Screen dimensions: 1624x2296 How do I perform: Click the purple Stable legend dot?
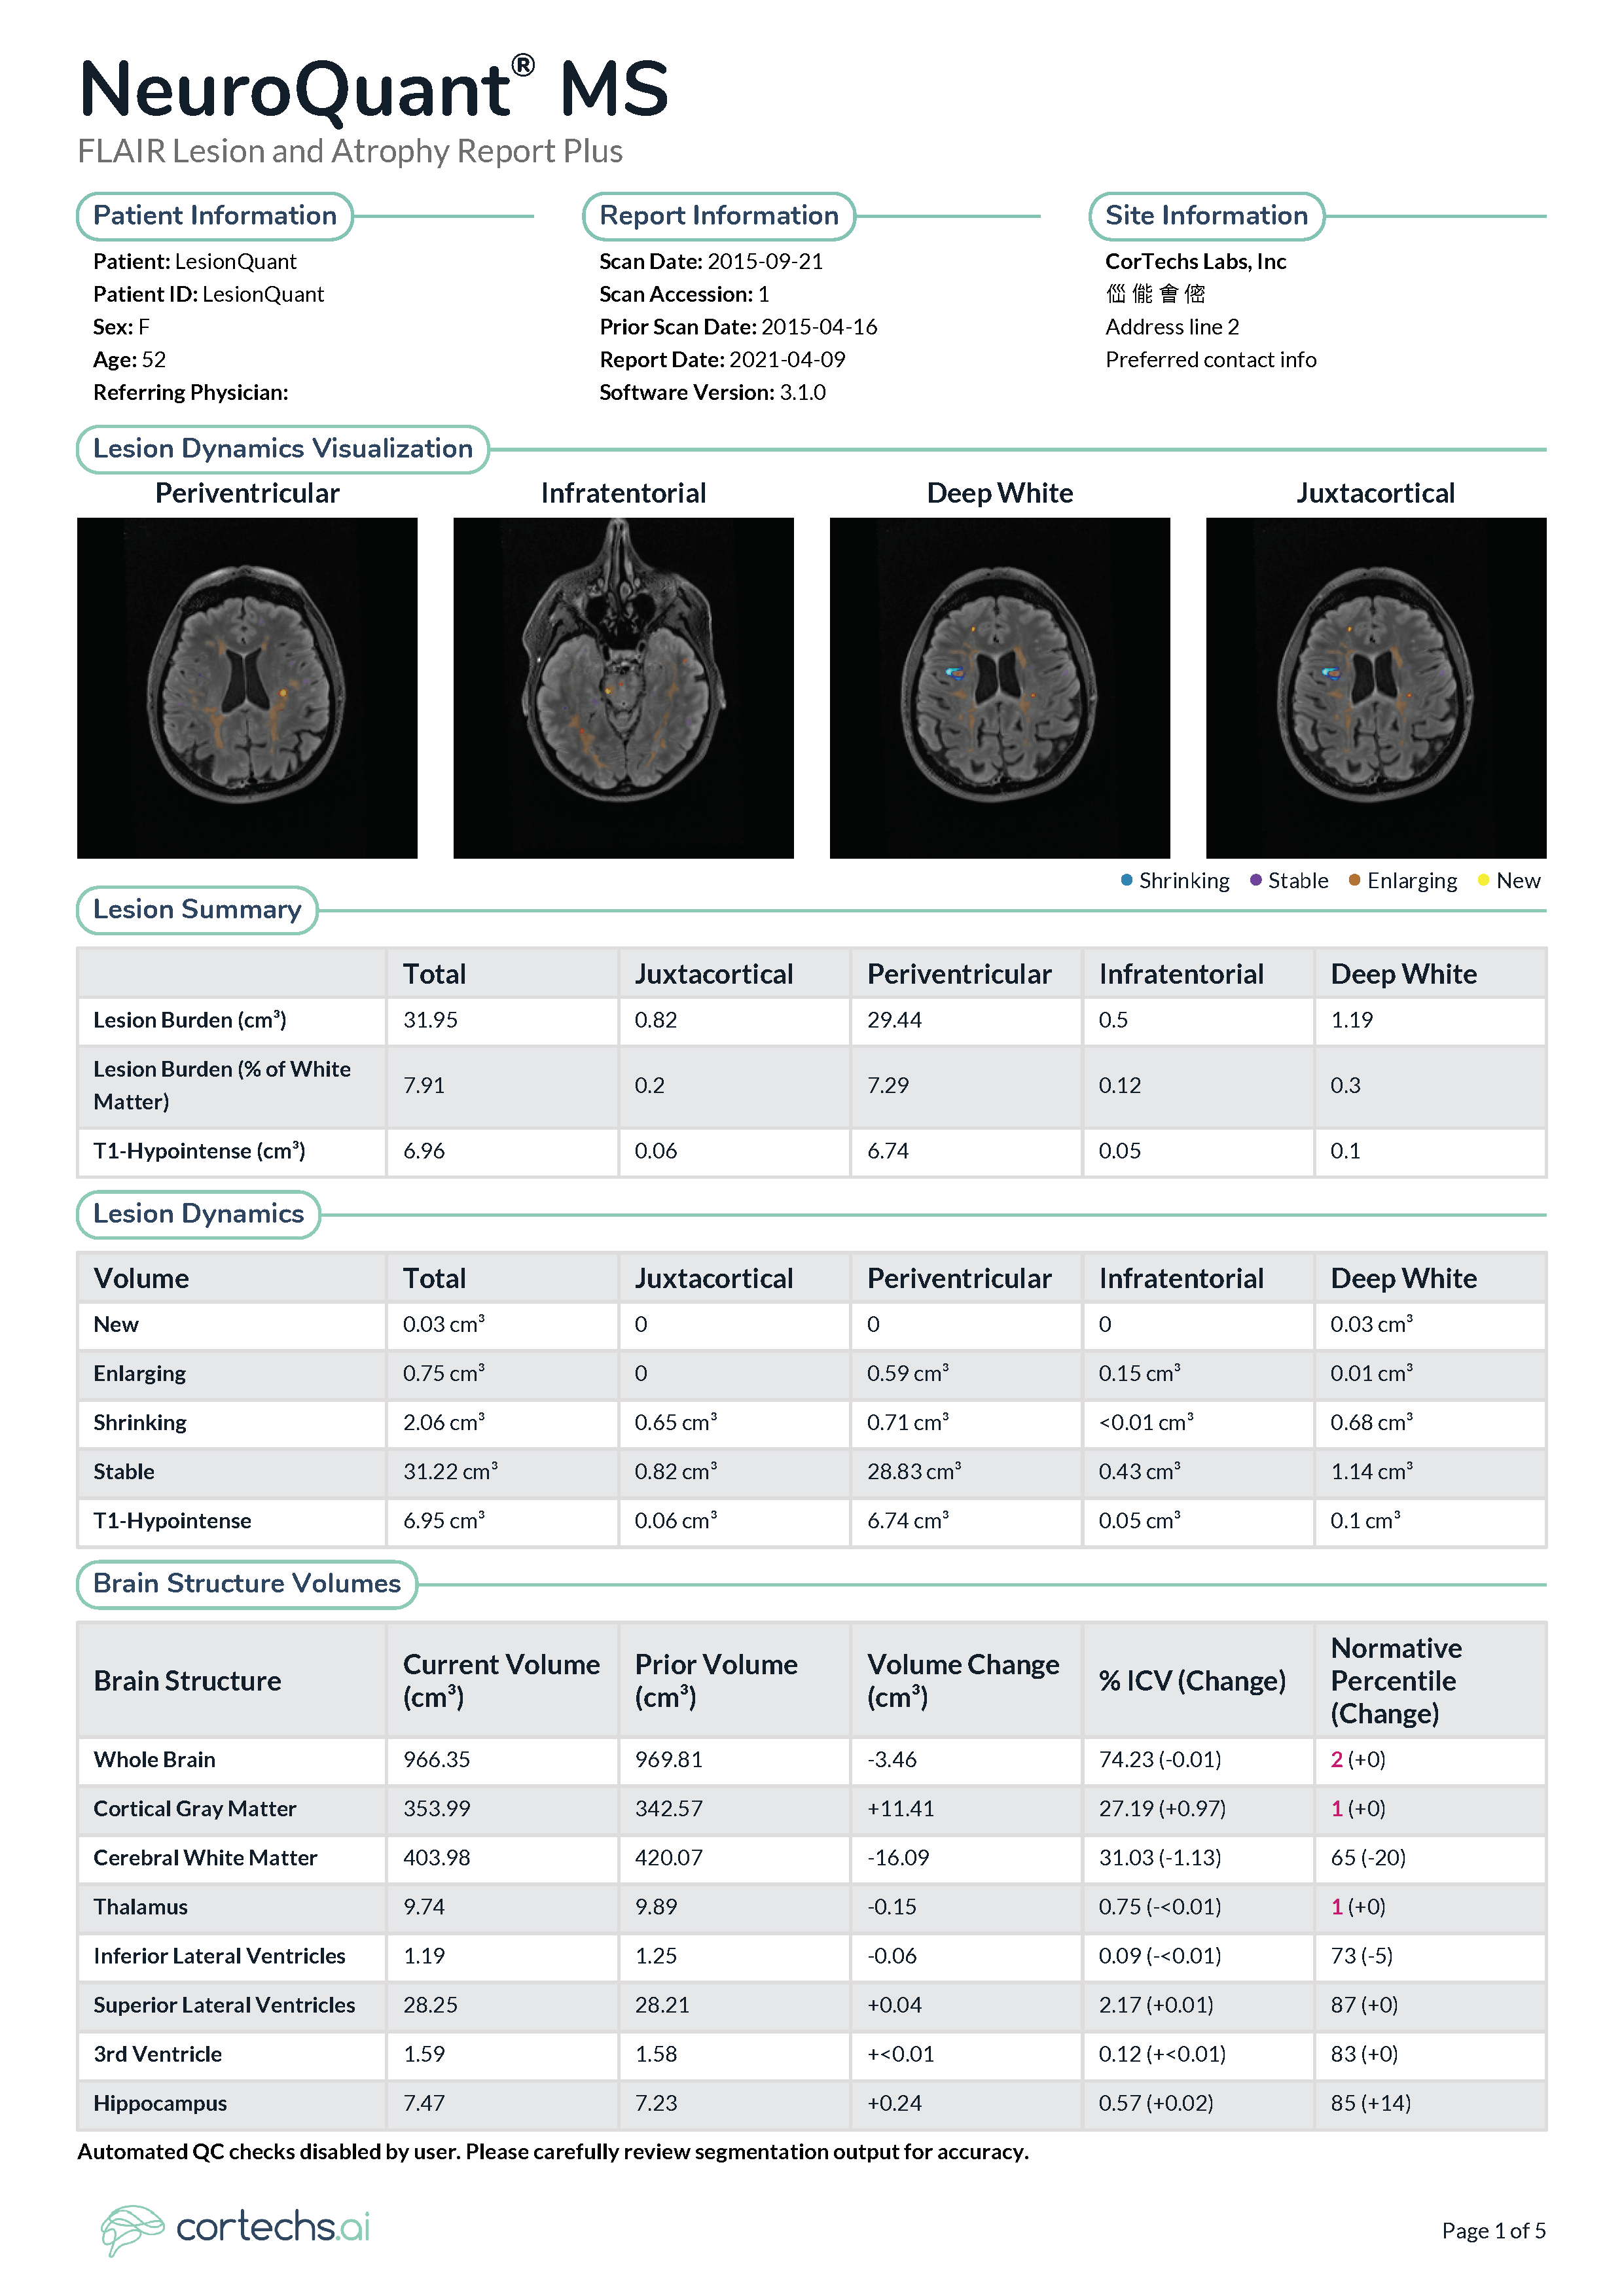pyautogui.click(x=1256, y=880)
